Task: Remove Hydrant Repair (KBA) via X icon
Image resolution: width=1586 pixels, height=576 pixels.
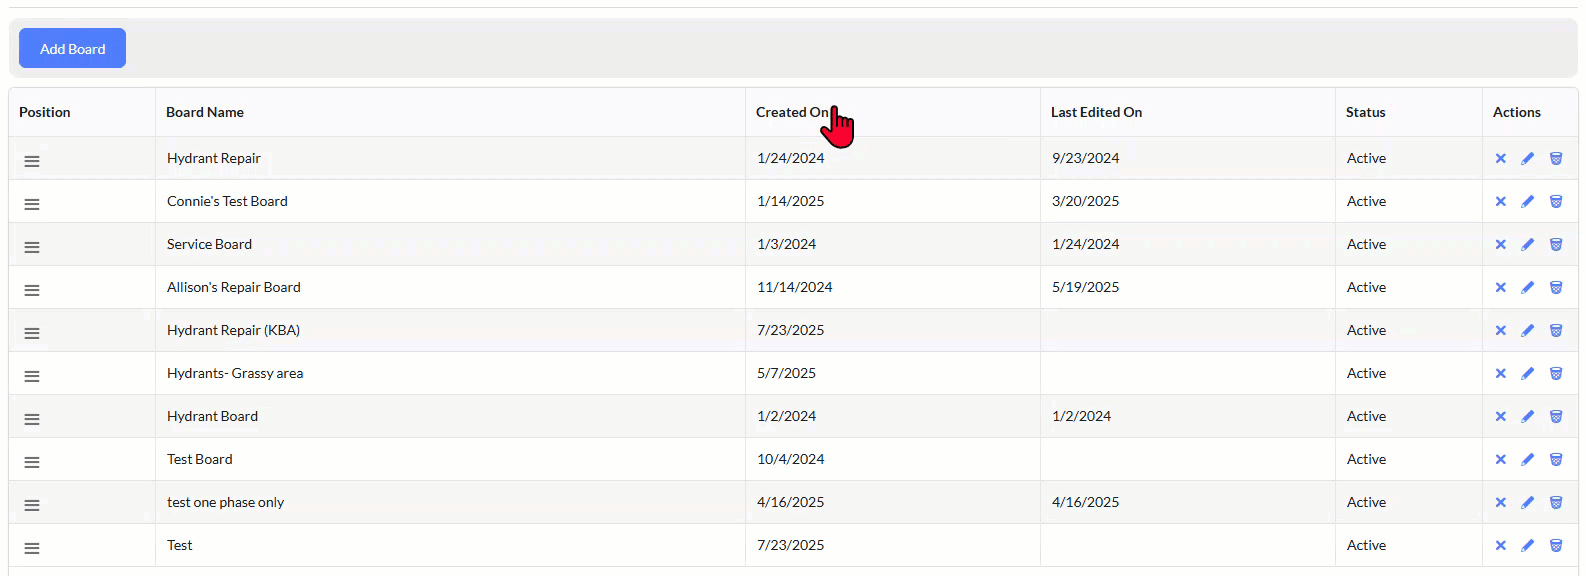Action: (x=1500, y=330)
